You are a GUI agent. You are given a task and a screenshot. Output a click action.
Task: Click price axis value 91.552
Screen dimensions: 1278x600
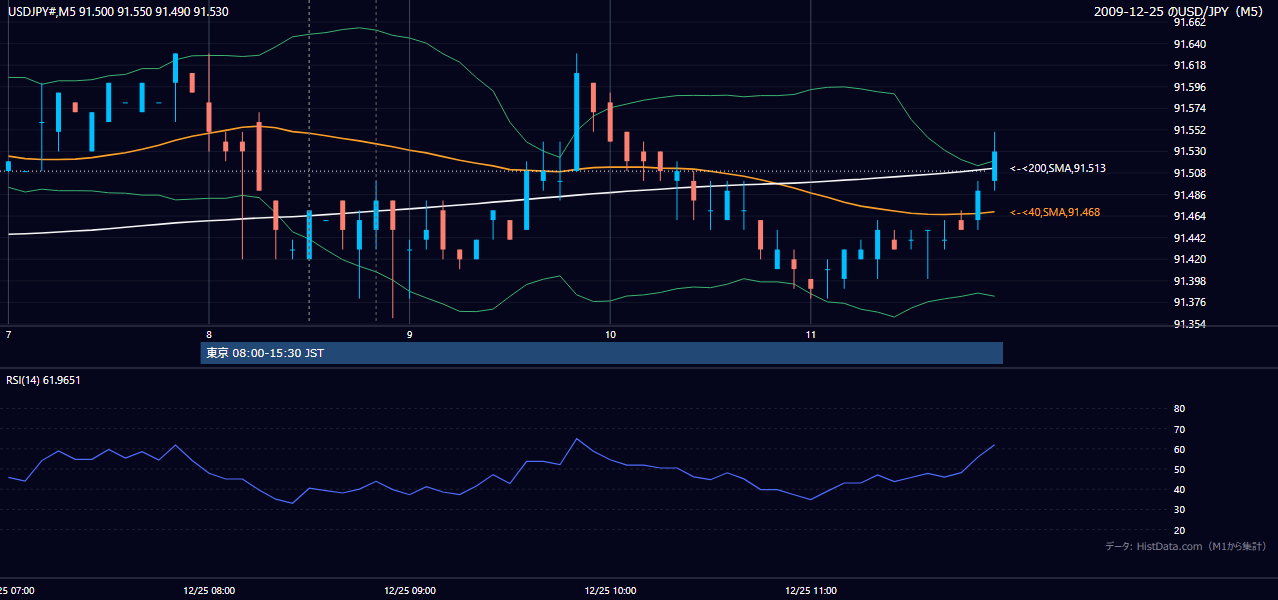pos(1189,130)
